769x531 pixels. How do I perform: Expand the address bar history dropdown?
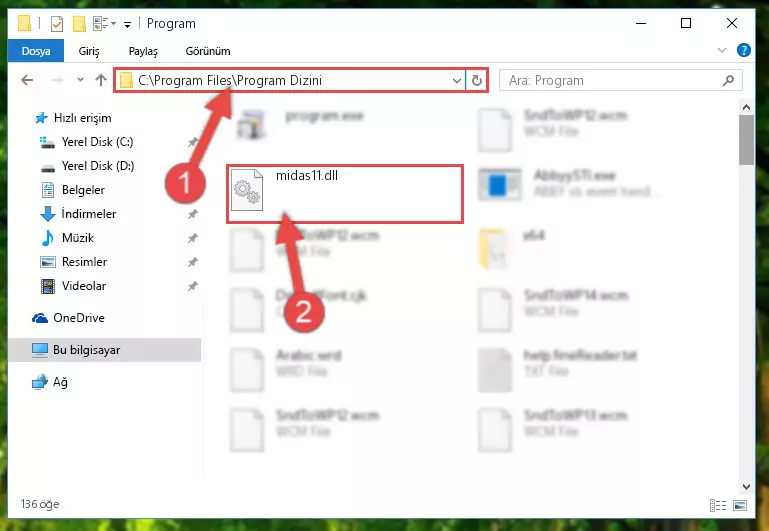(x=457, y=80)
